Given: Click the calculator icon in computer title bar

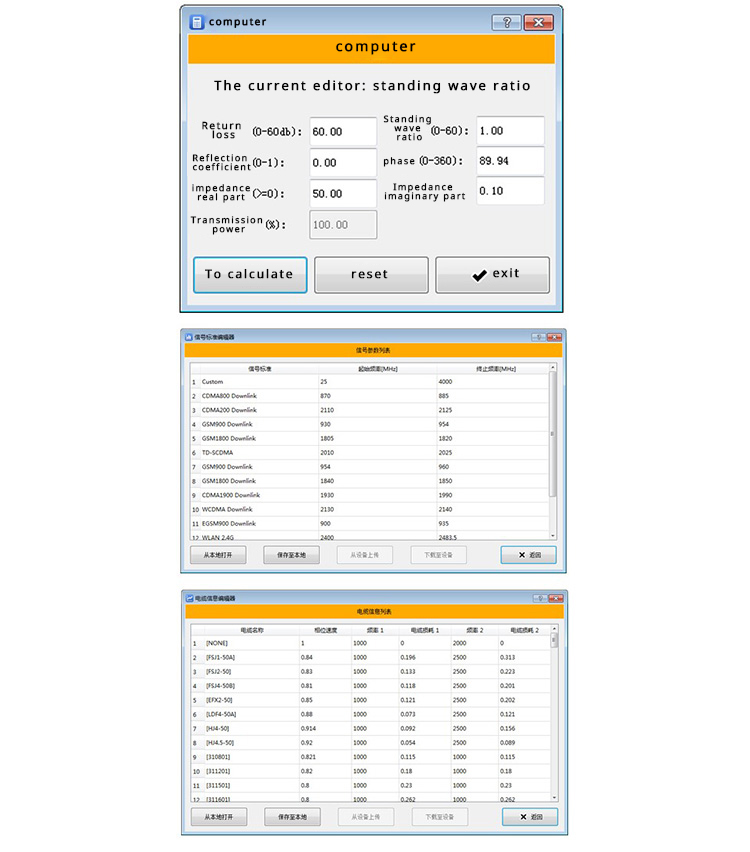Looking at the screenshot, I should (197, 22).
